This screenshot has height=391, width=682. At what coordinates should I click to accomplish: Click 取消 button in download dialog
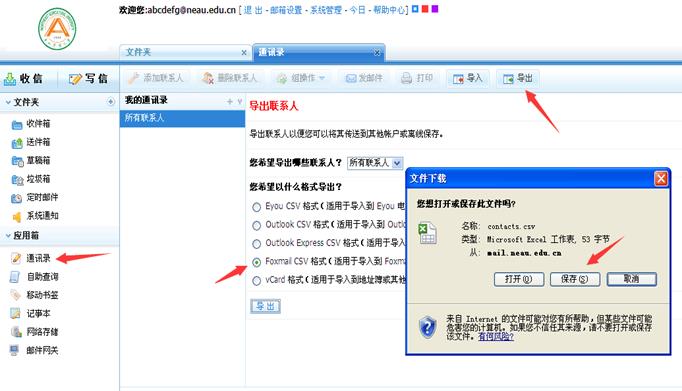coord(632,279)
